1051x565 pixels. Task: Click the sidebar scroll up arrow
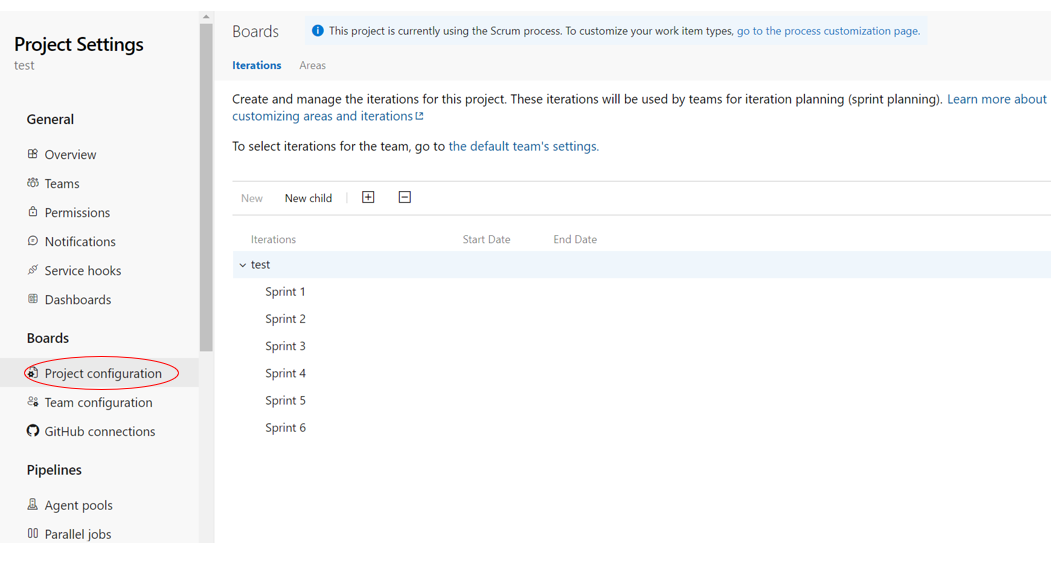(206, 17)
